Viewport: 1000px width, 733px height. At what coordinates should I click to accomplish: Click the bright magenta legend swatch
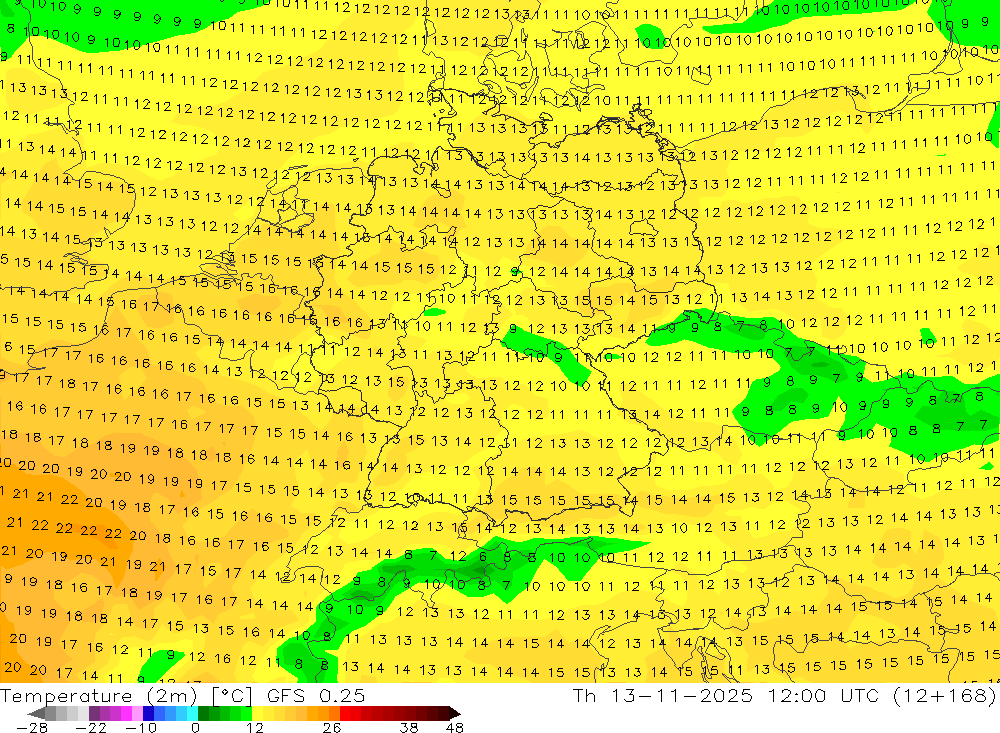tap(126, 713)
